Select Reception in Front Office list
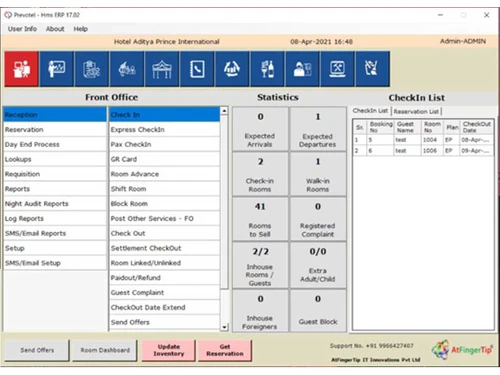Image resolution: width=500 pixels, height=375 pixels. pos(55,115)
